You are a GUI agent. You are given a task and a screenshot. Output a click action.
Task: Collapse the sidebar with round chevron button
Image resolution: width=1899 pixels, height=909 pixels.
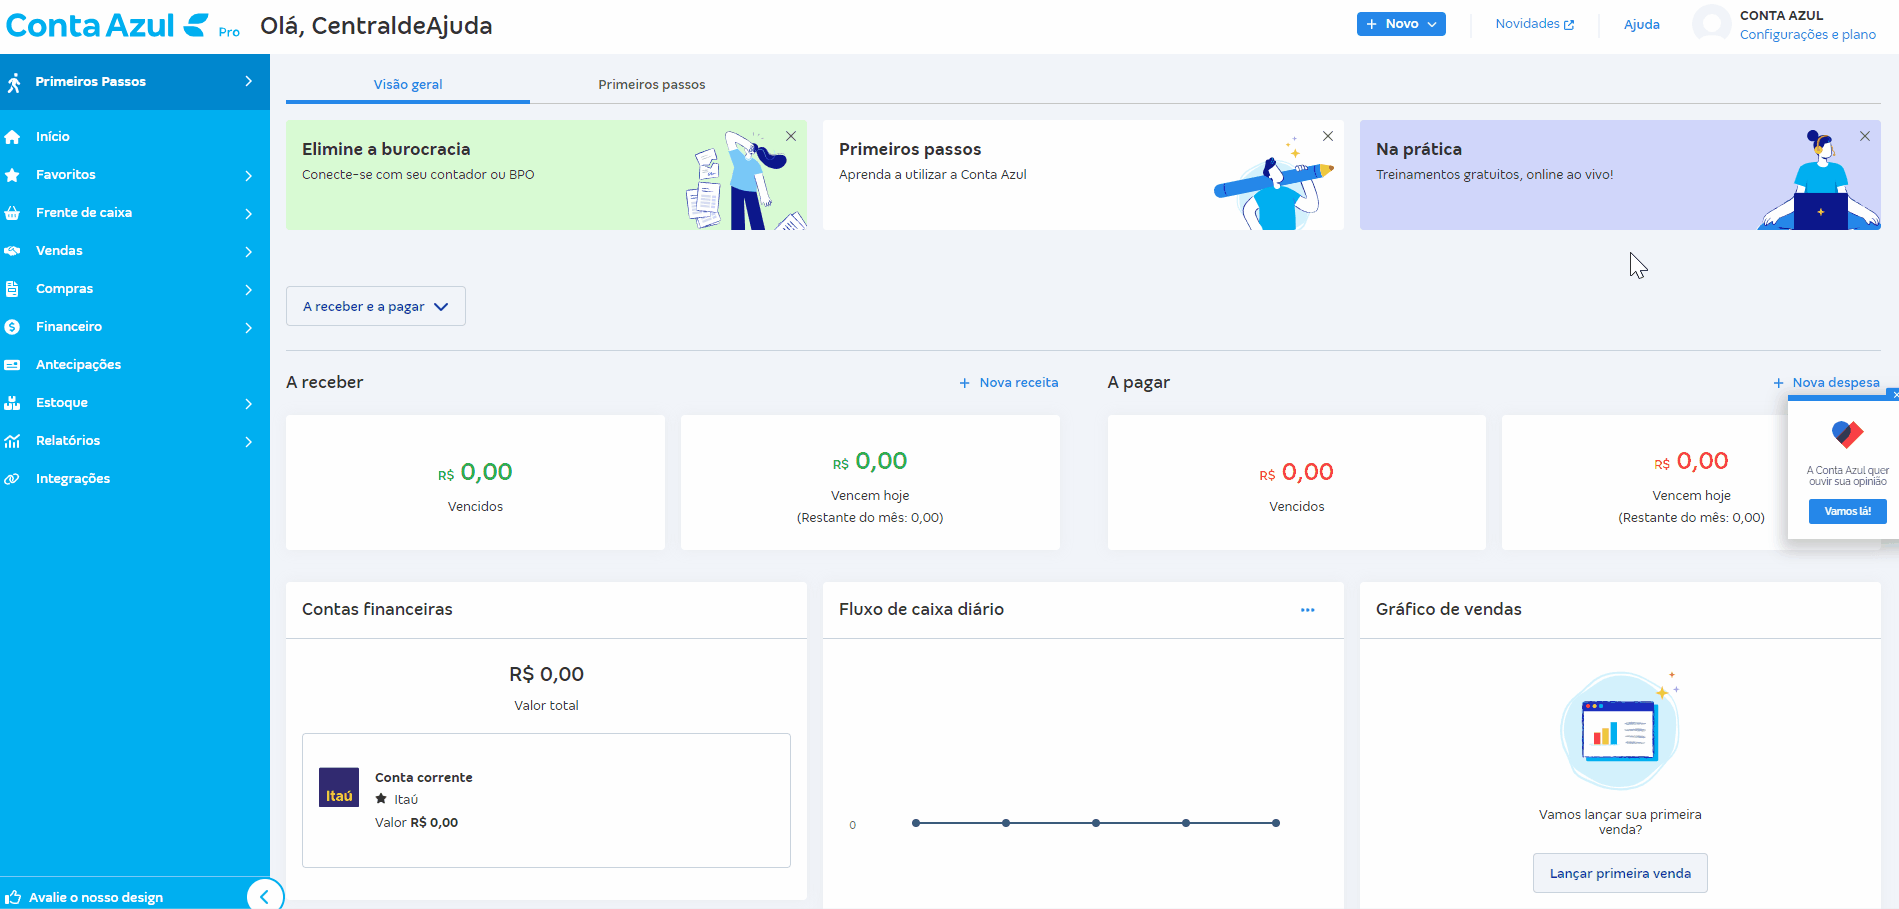pos(265,896)
